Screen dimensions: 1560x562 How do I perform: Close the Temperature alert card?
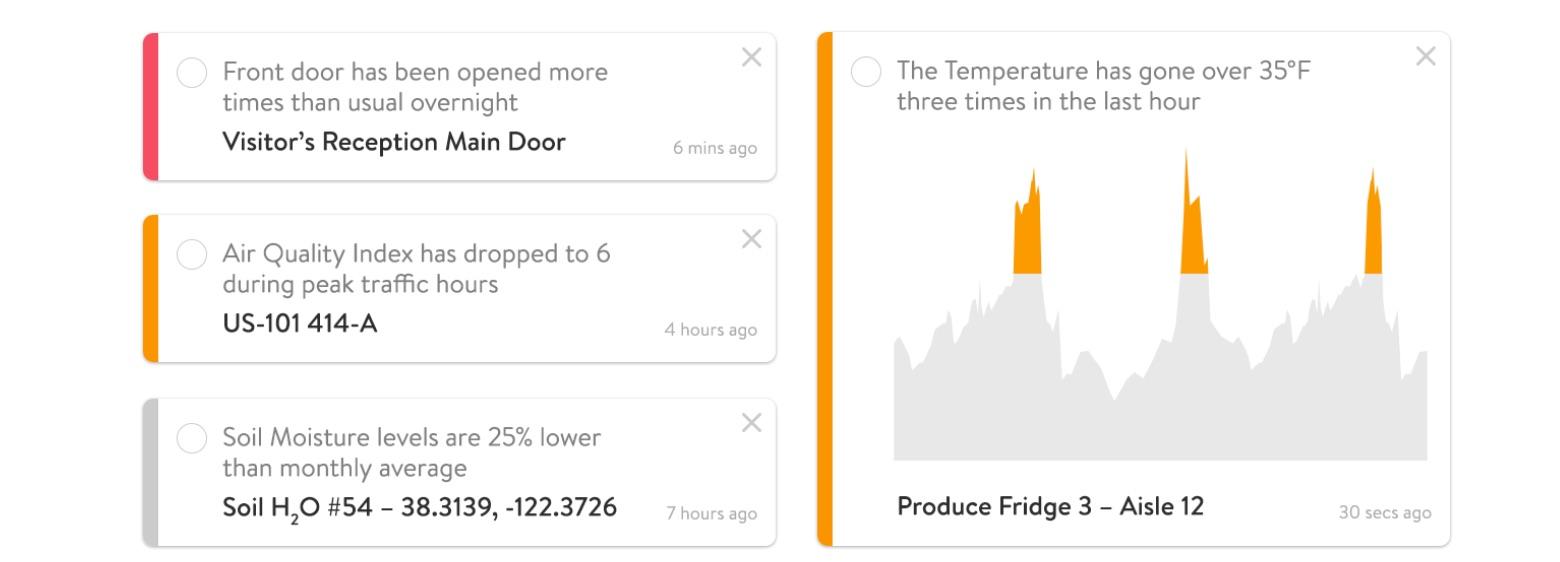tap(1426, 57)
